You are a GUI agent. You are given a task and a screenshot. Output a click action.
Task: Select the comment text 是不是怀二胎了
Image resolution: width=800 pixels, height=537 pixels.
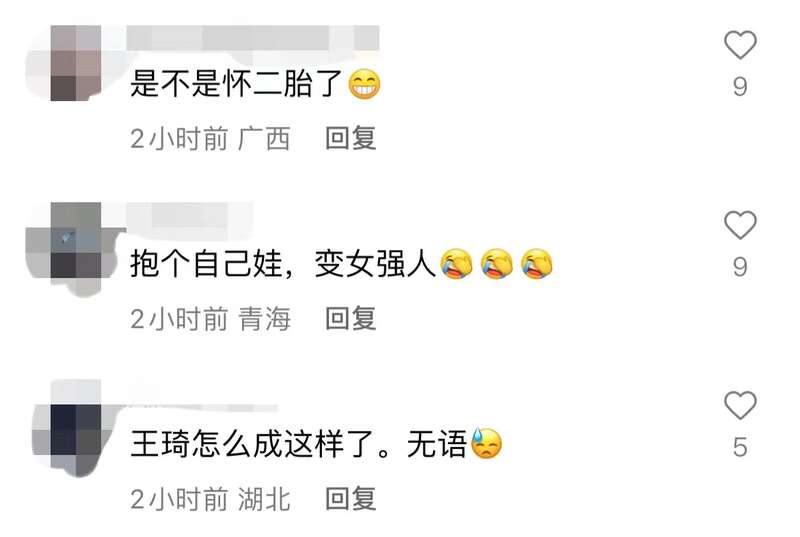click(x=236, y=84)
